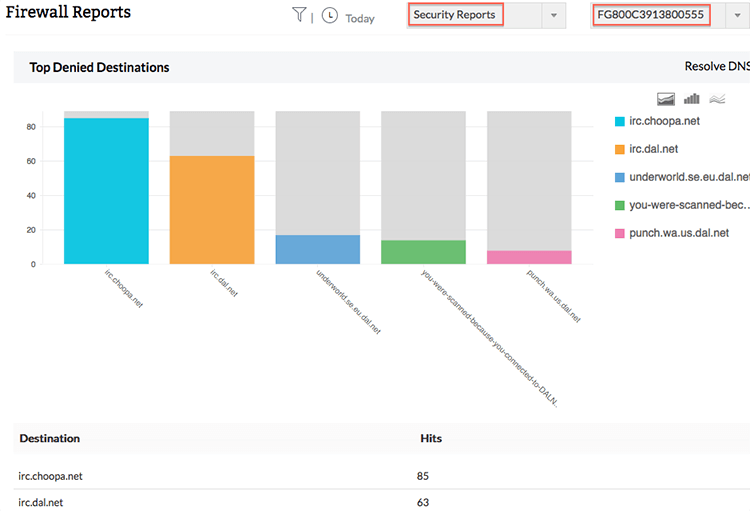Toggle punch.wa.us.dal.net legend series

[679, 233]
